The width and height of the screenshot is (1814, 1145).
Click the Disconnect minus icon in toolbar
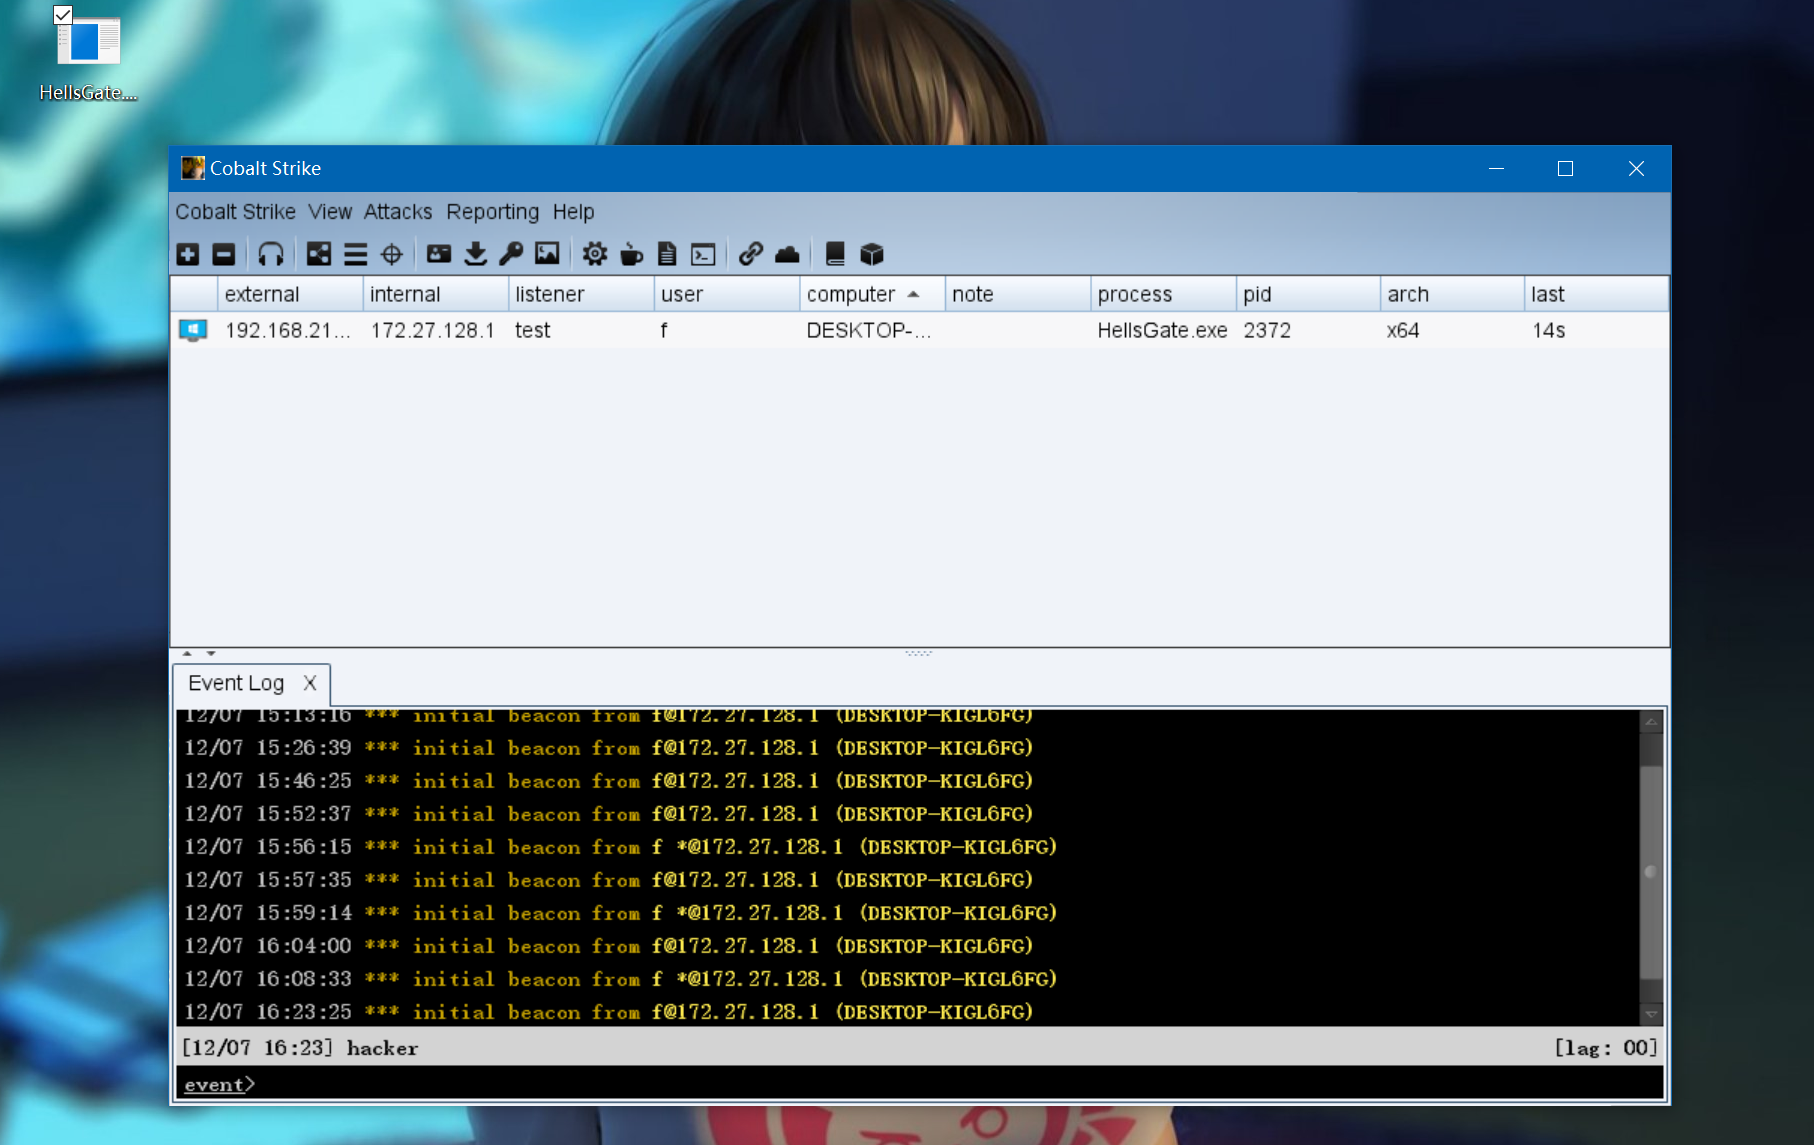tap(224, 254)
